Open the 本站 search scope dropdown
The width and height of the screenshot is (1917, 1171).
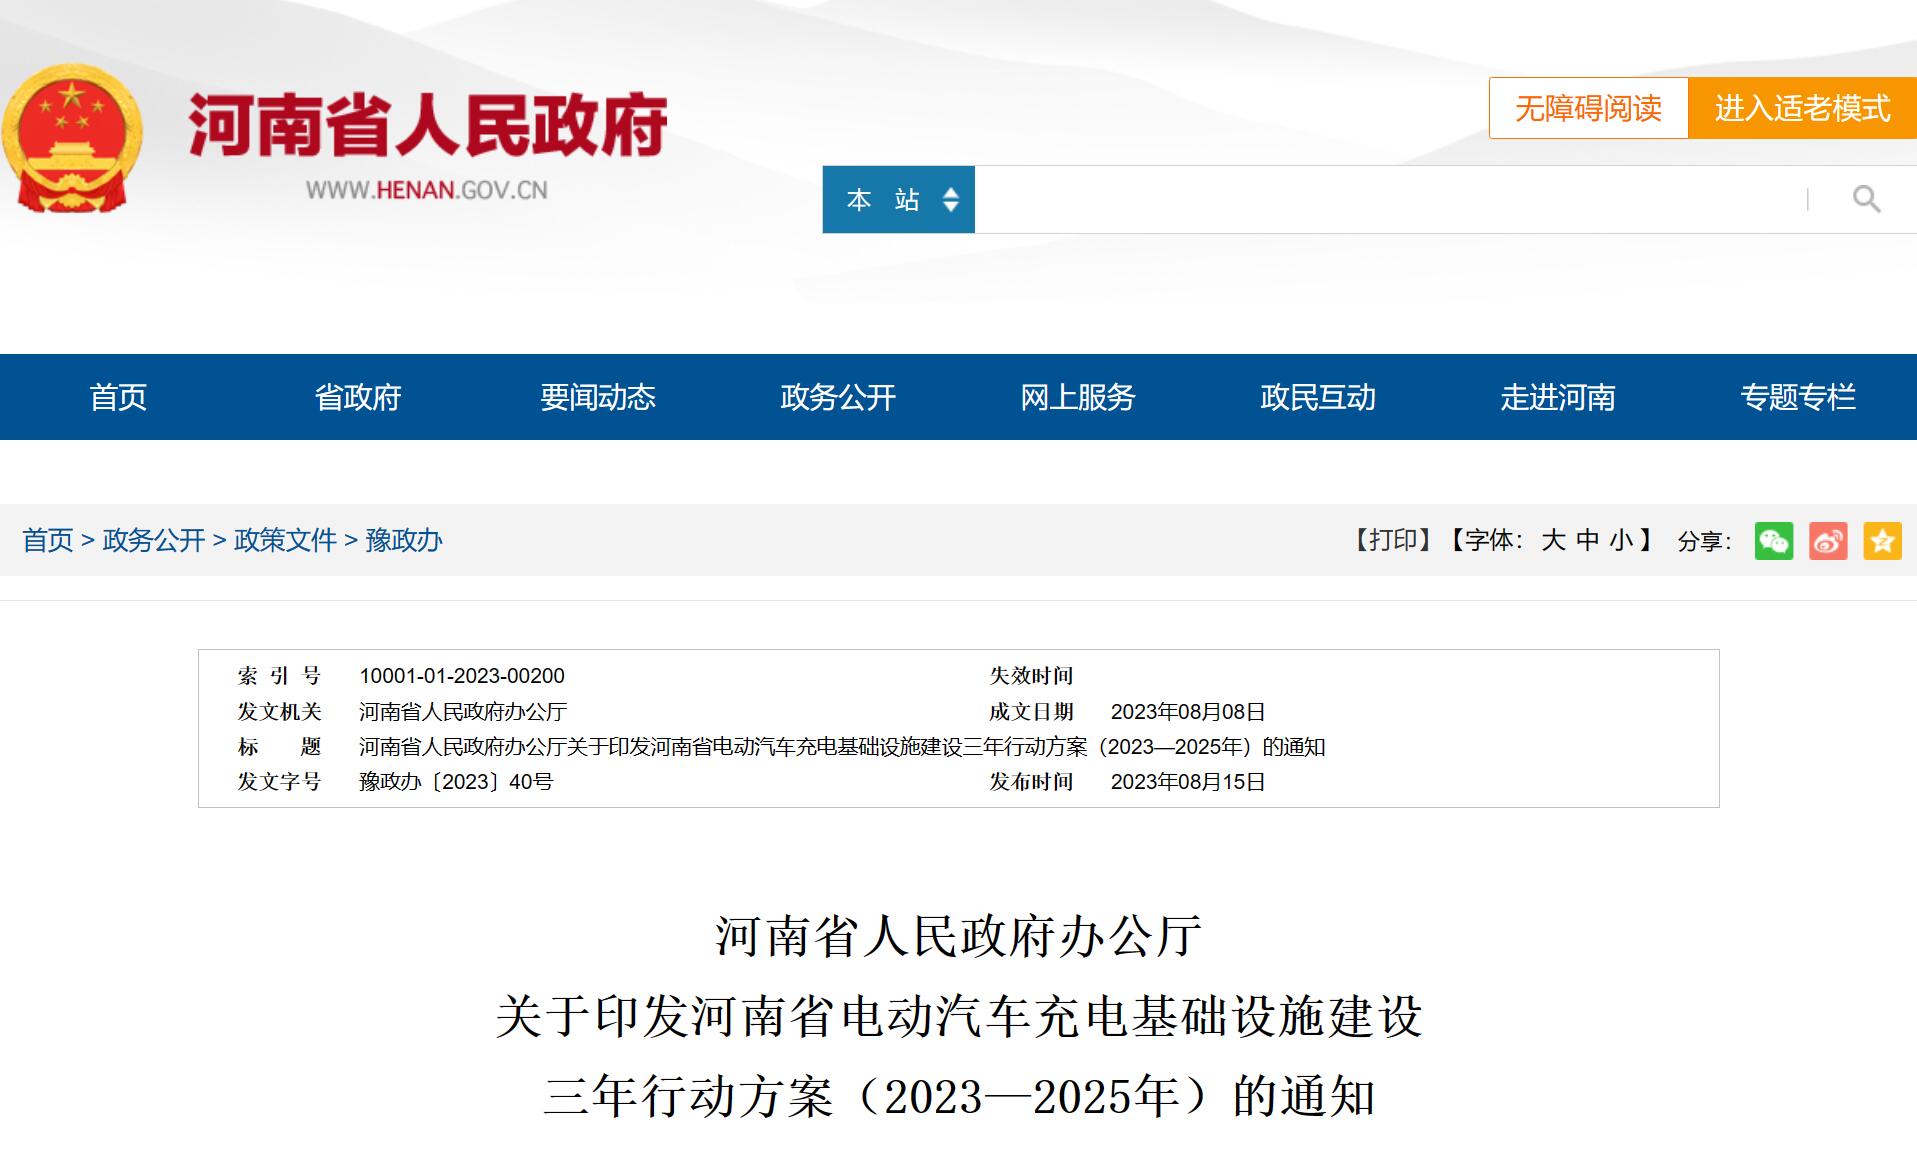(x=898, y=200)
